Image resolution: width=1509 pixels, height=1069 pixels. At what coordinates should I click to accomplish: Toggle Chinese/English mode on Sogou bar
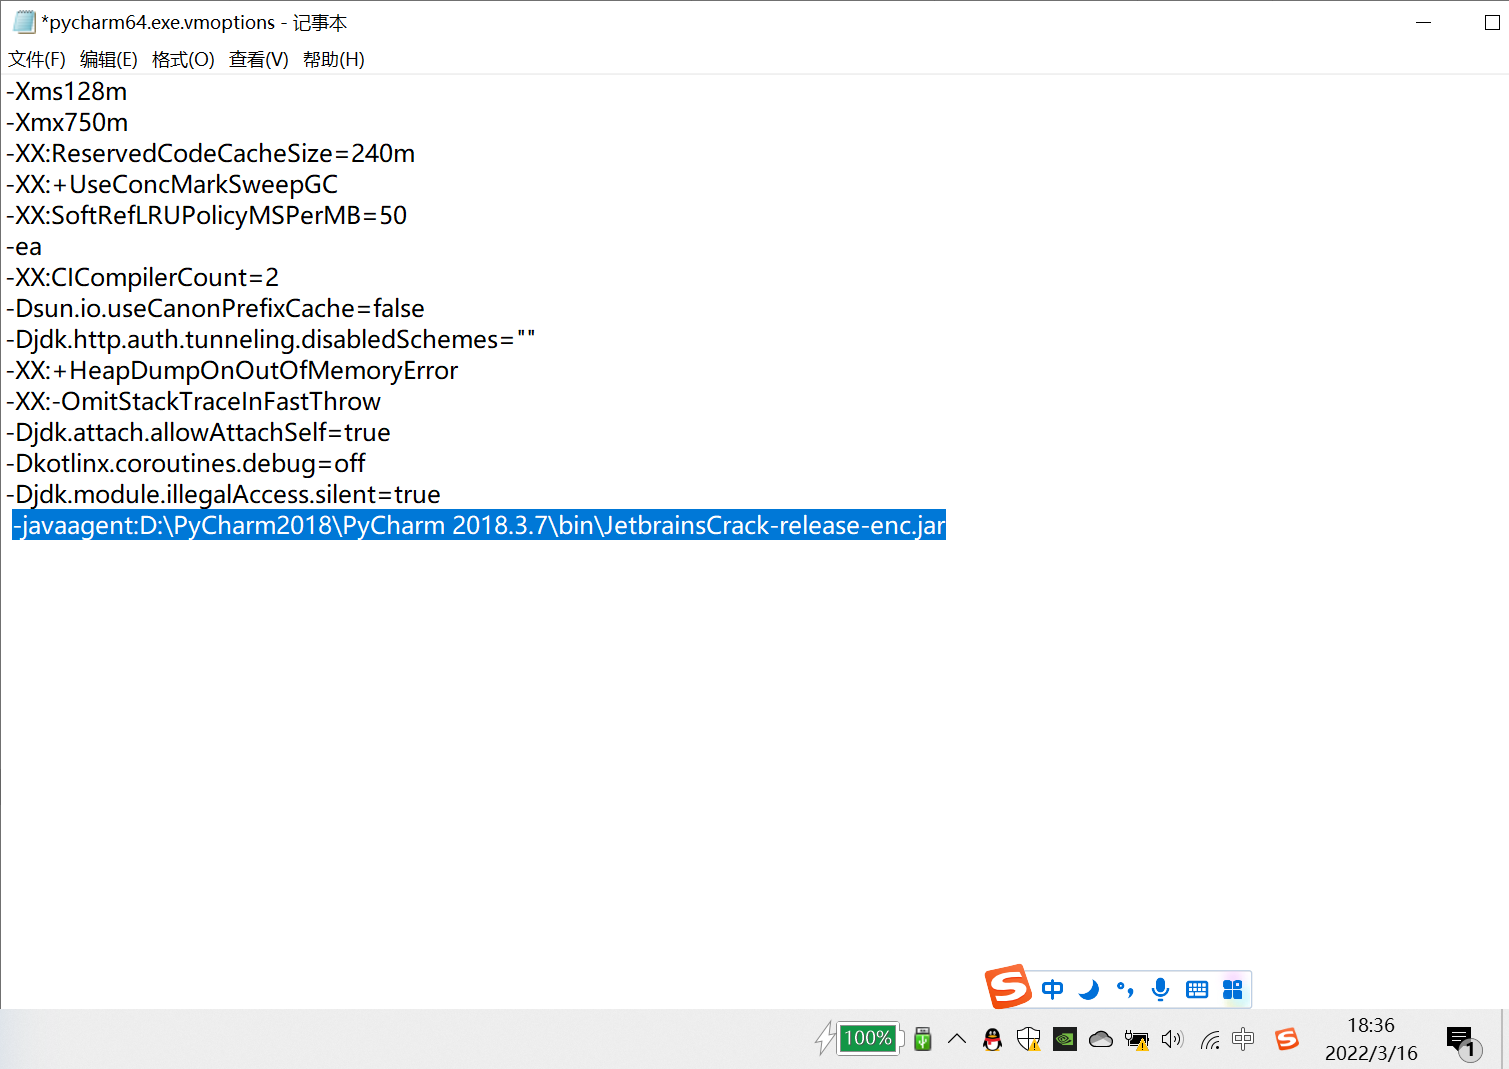click(x=1052, y=989)
